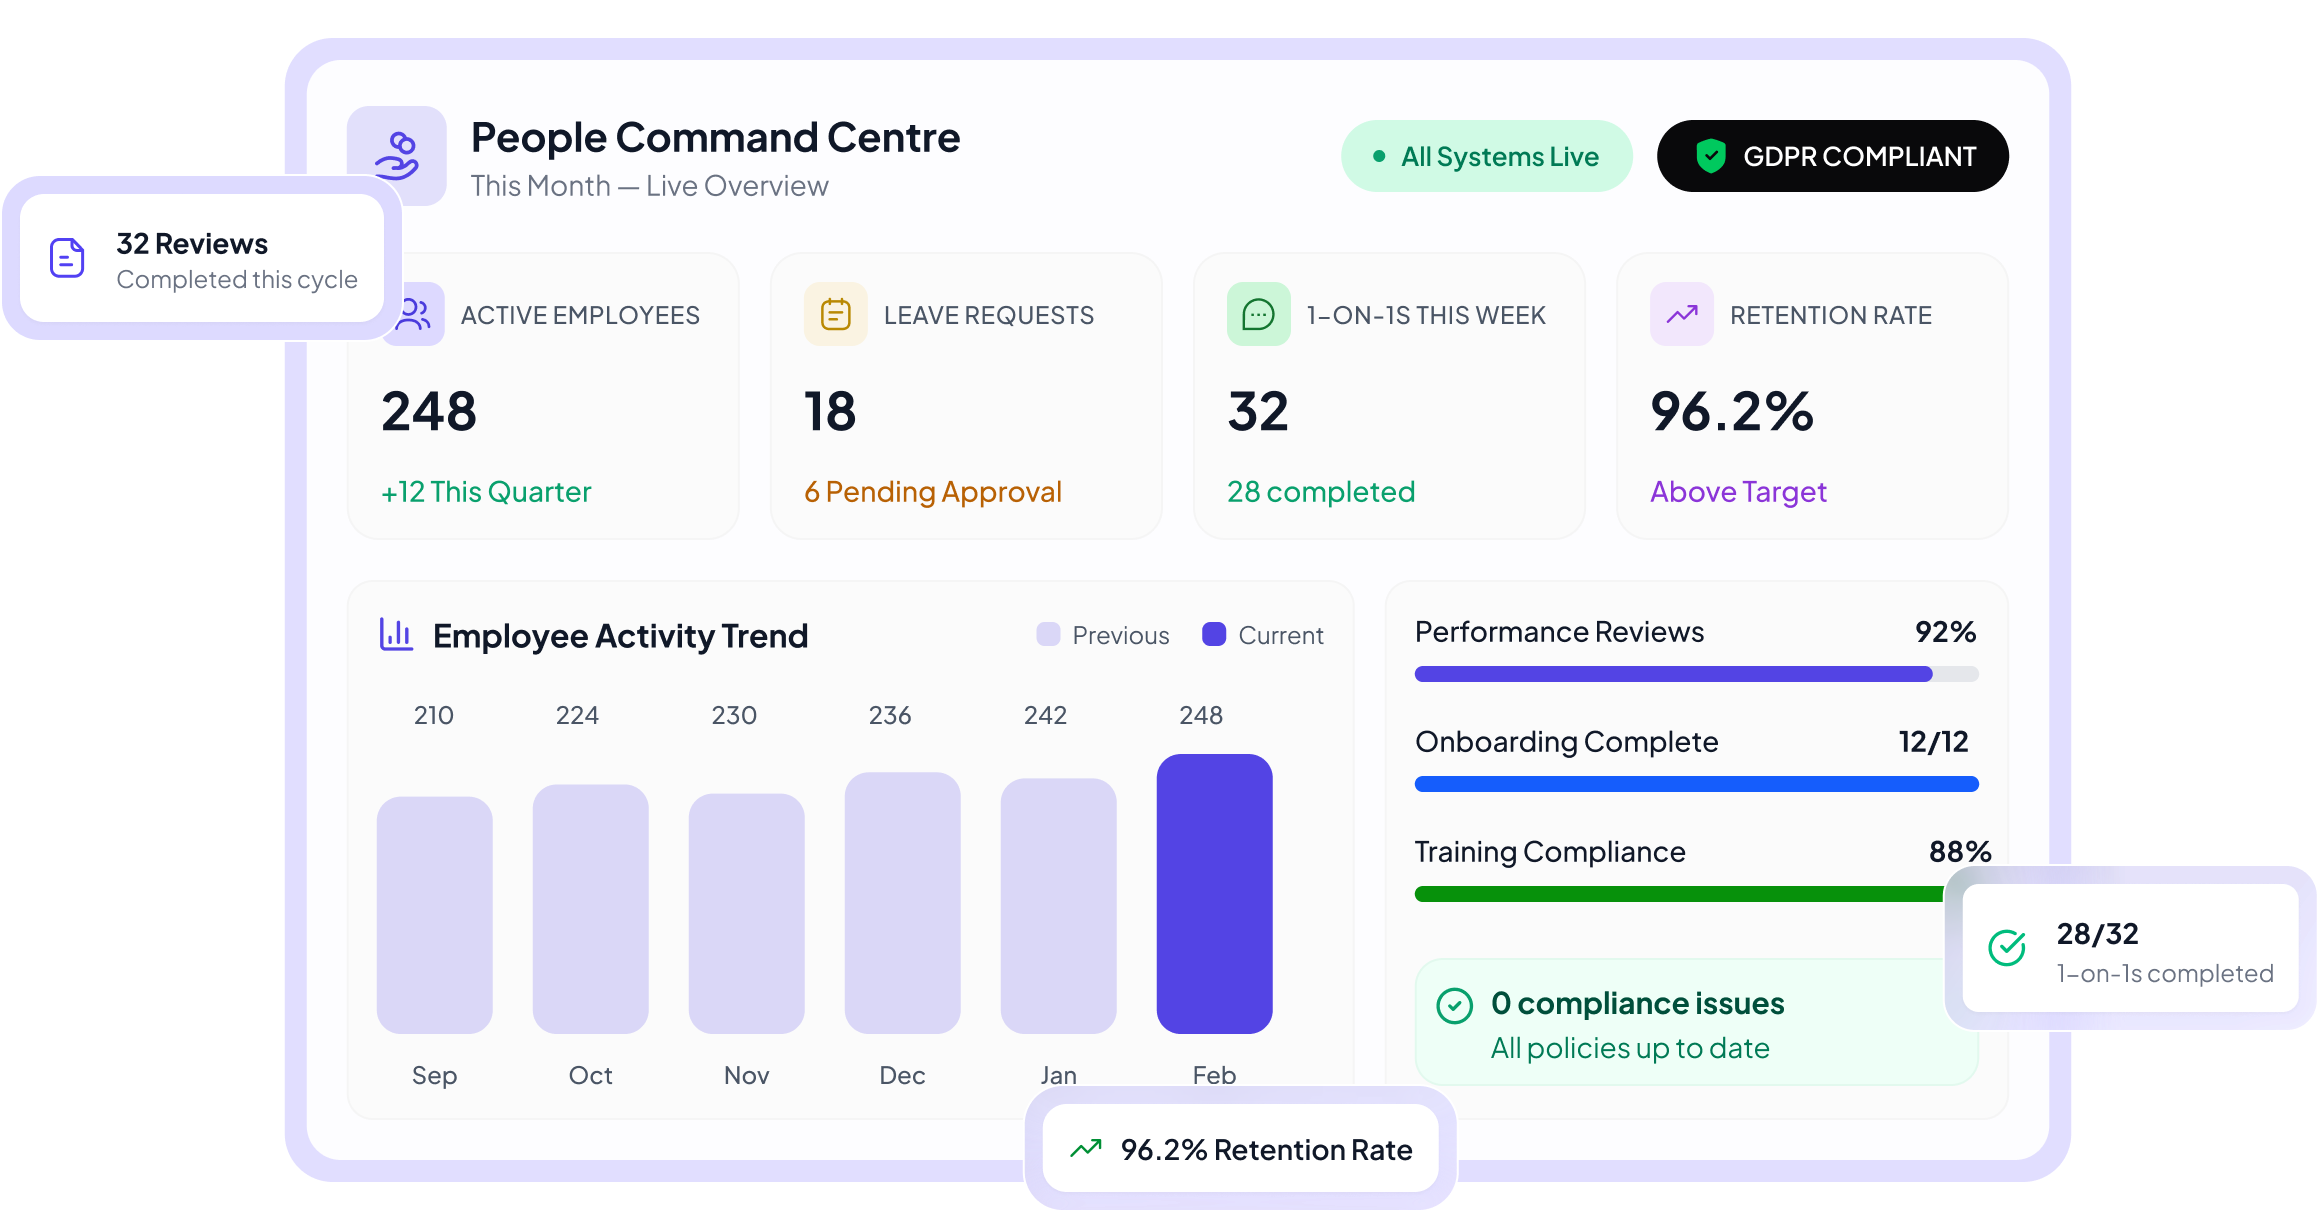
Task: Click the Employee Activity Trend heading
Action: tap(620, 636)
